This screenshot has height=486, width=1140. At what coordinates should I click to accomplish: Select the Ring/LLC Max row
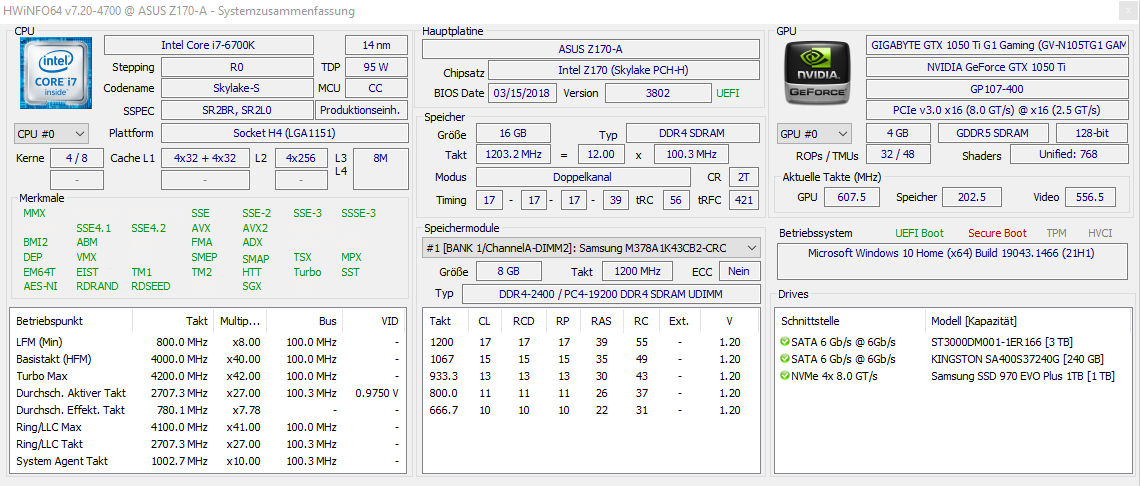(x=208, y=427)
